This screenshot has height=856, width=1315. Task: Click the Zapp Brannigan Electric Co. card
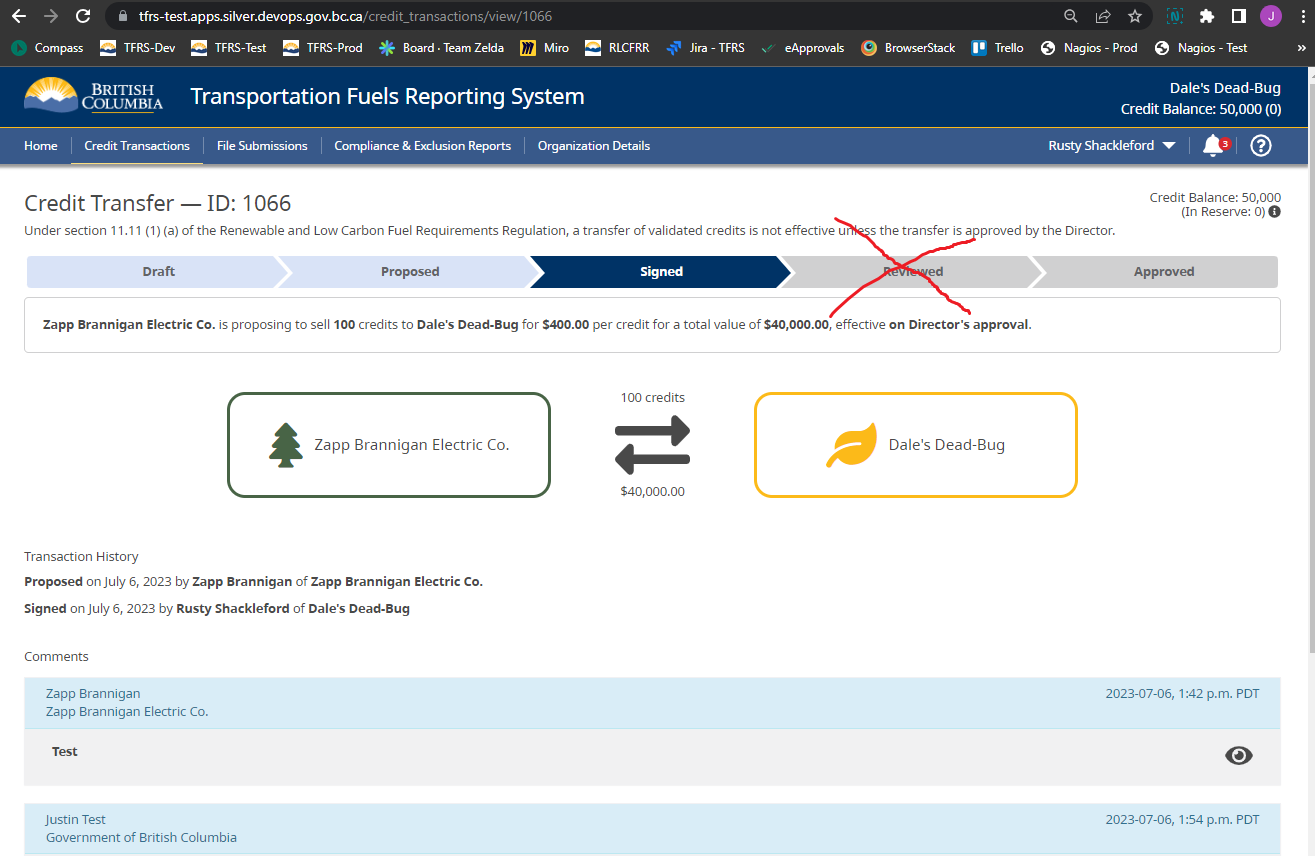pyautogui.click(x=389, y=445)
